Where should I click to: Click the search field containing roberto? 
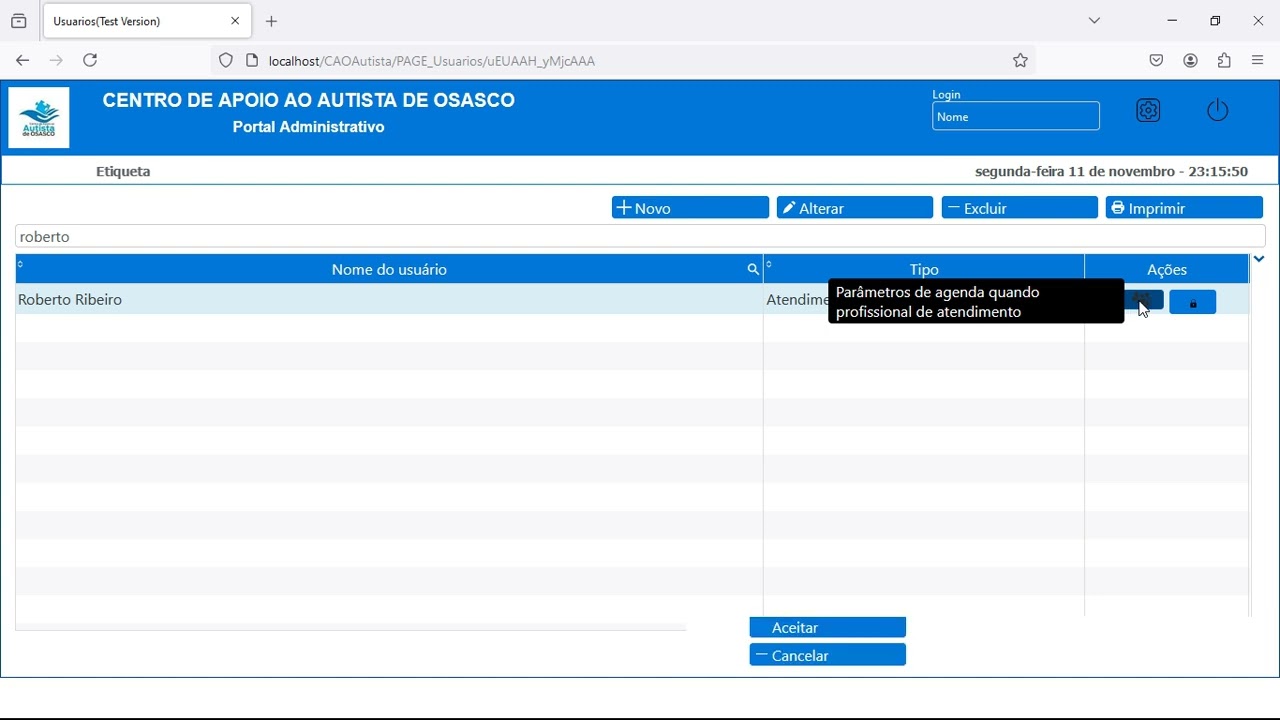point(640,237)
